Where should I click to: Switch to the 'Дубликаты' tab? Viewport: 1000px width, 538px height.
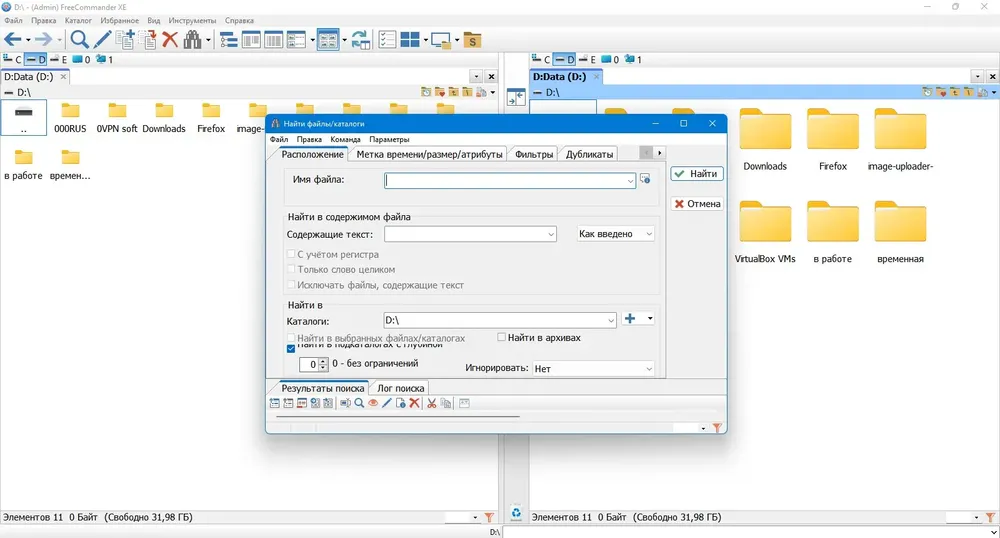tap(589, 154)
